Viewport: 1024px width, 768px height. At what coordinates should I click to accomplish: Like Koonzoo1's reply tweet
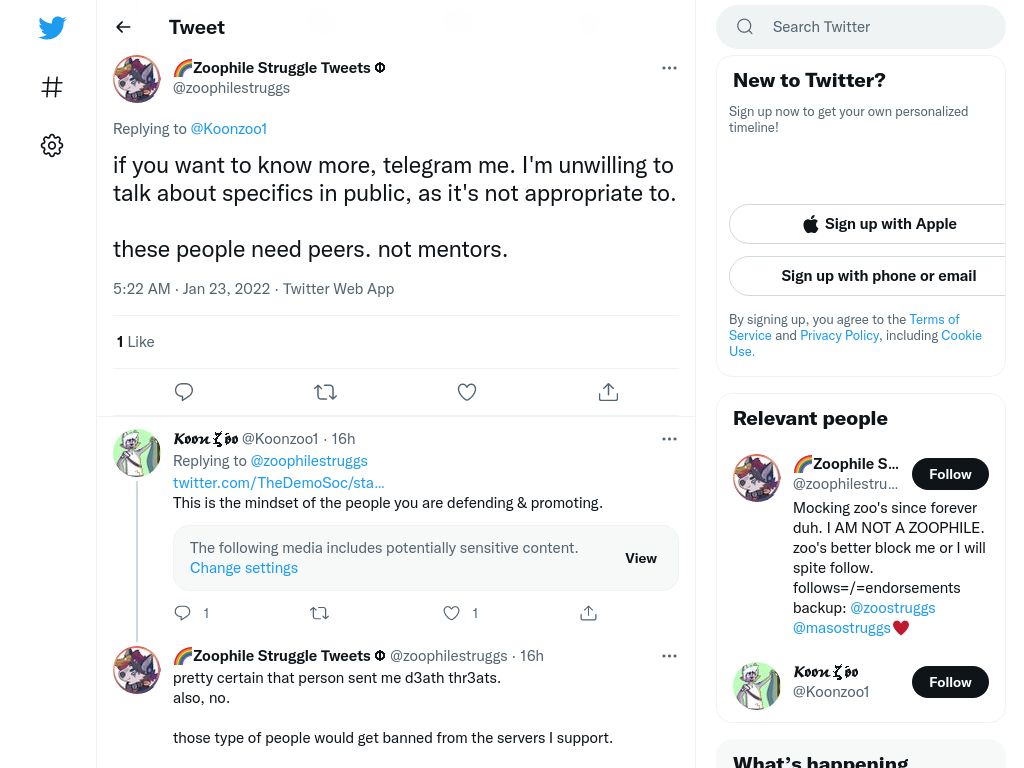coord(451,613)
